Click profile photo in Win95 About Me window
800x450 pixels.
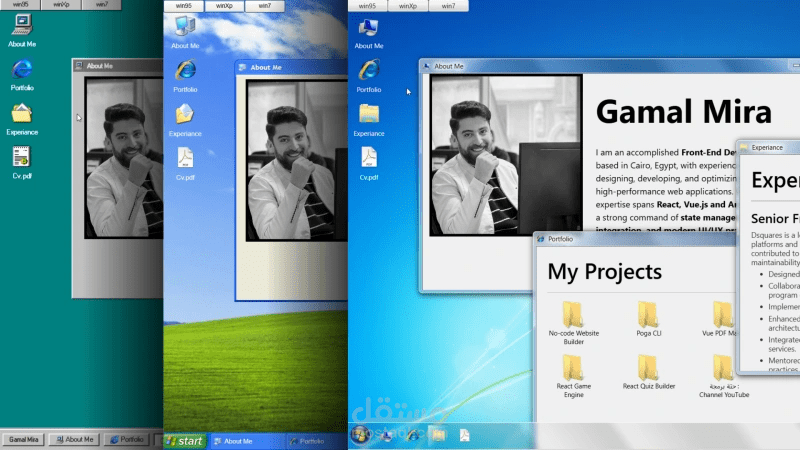coord(124,158)
